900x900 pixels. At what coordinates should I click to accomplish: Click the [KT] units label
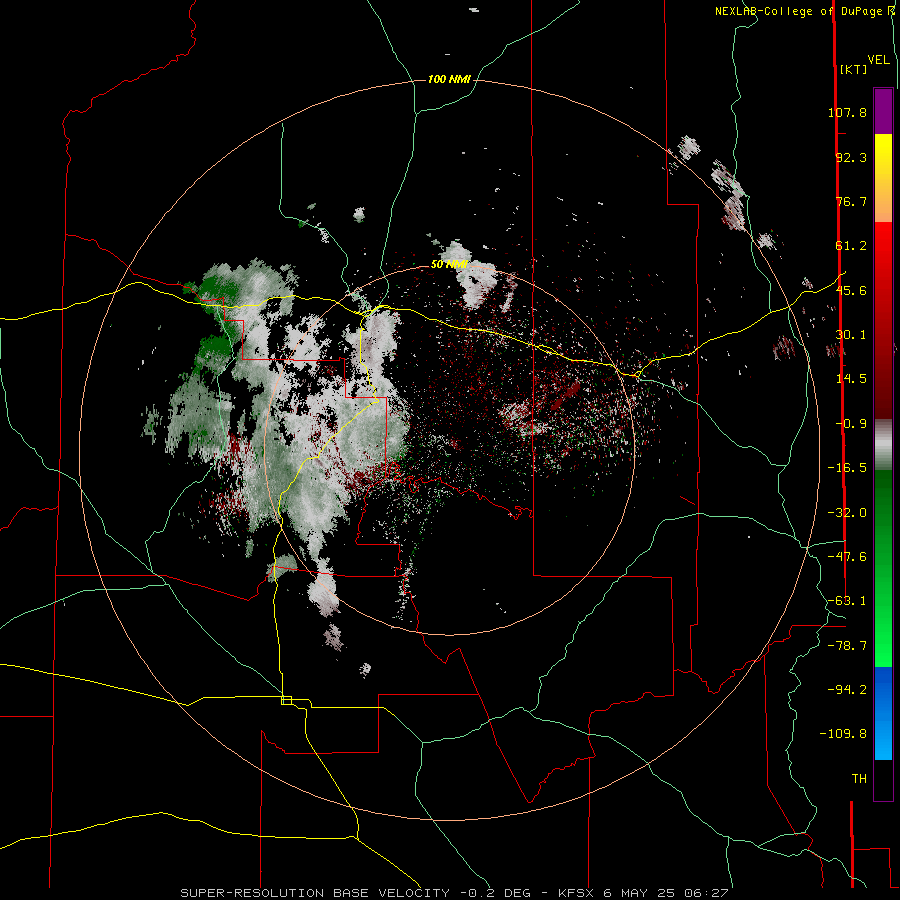point(854,69)
